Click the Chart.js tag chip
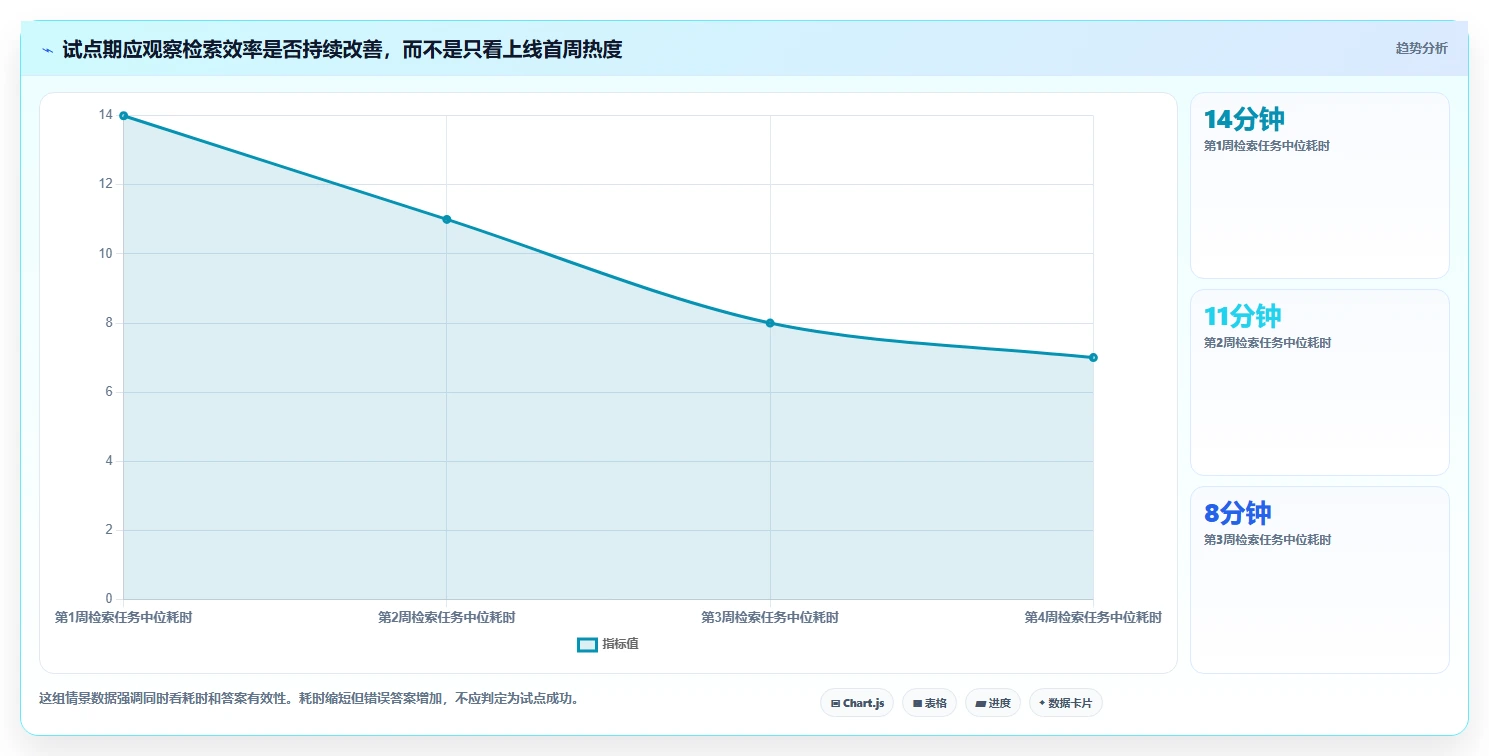This screenshot has width=1489, height=756. (857, 703)
